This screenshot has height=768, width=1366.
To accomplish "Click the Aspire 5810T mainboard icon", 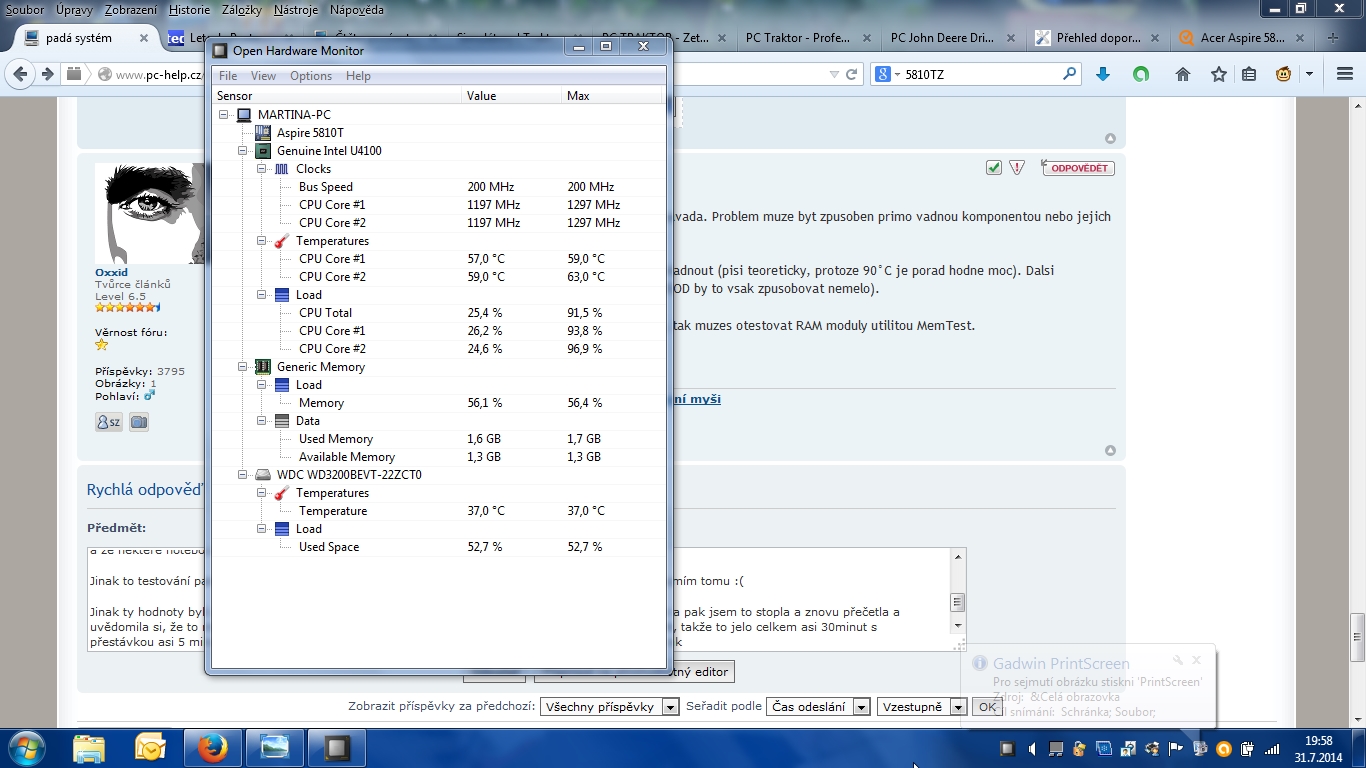I will (263, 133).
